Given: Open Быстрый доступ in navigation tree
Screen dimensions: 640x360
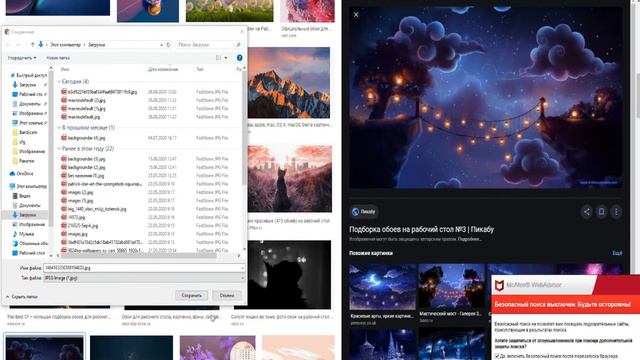Looking at the screenshot, I should 31,75.
